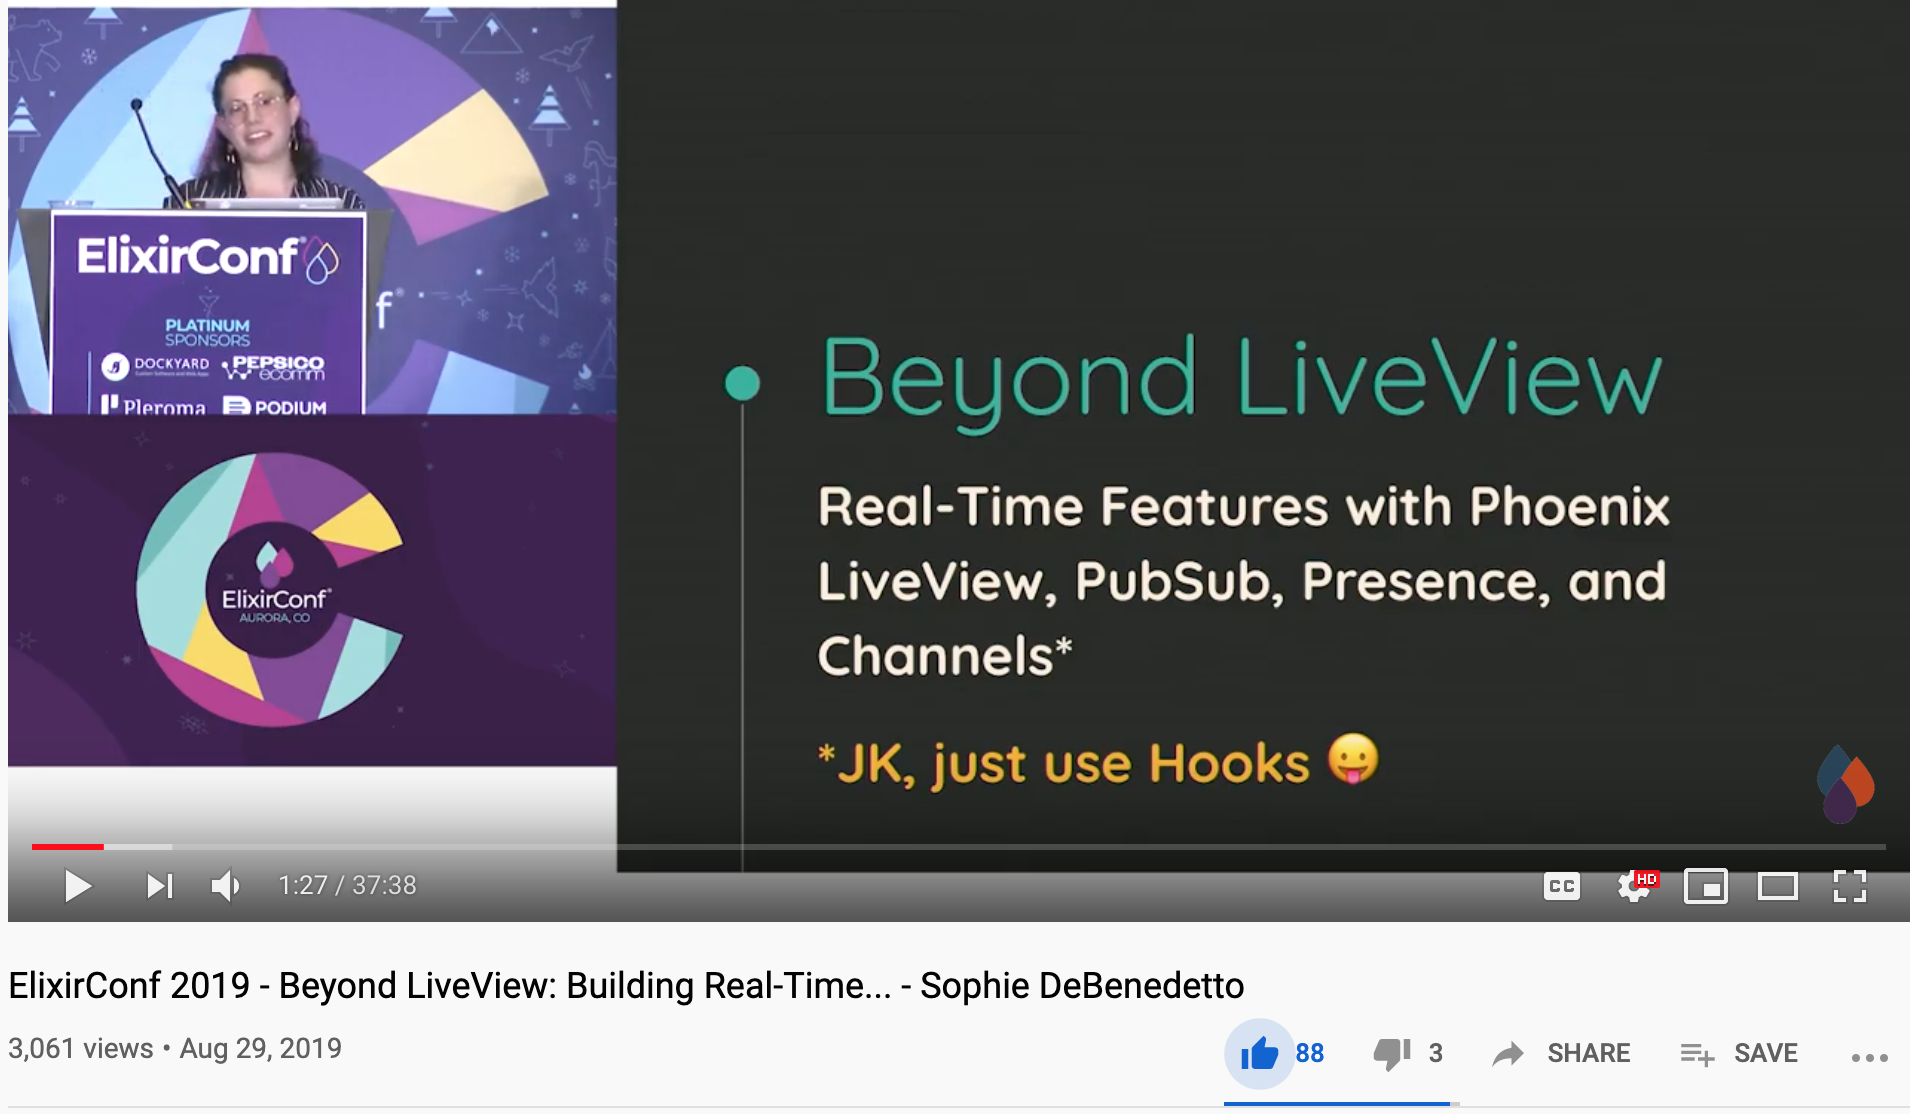Click the SHARE label
Screen dimensions: 1910x1114
coord(1589,1053)
